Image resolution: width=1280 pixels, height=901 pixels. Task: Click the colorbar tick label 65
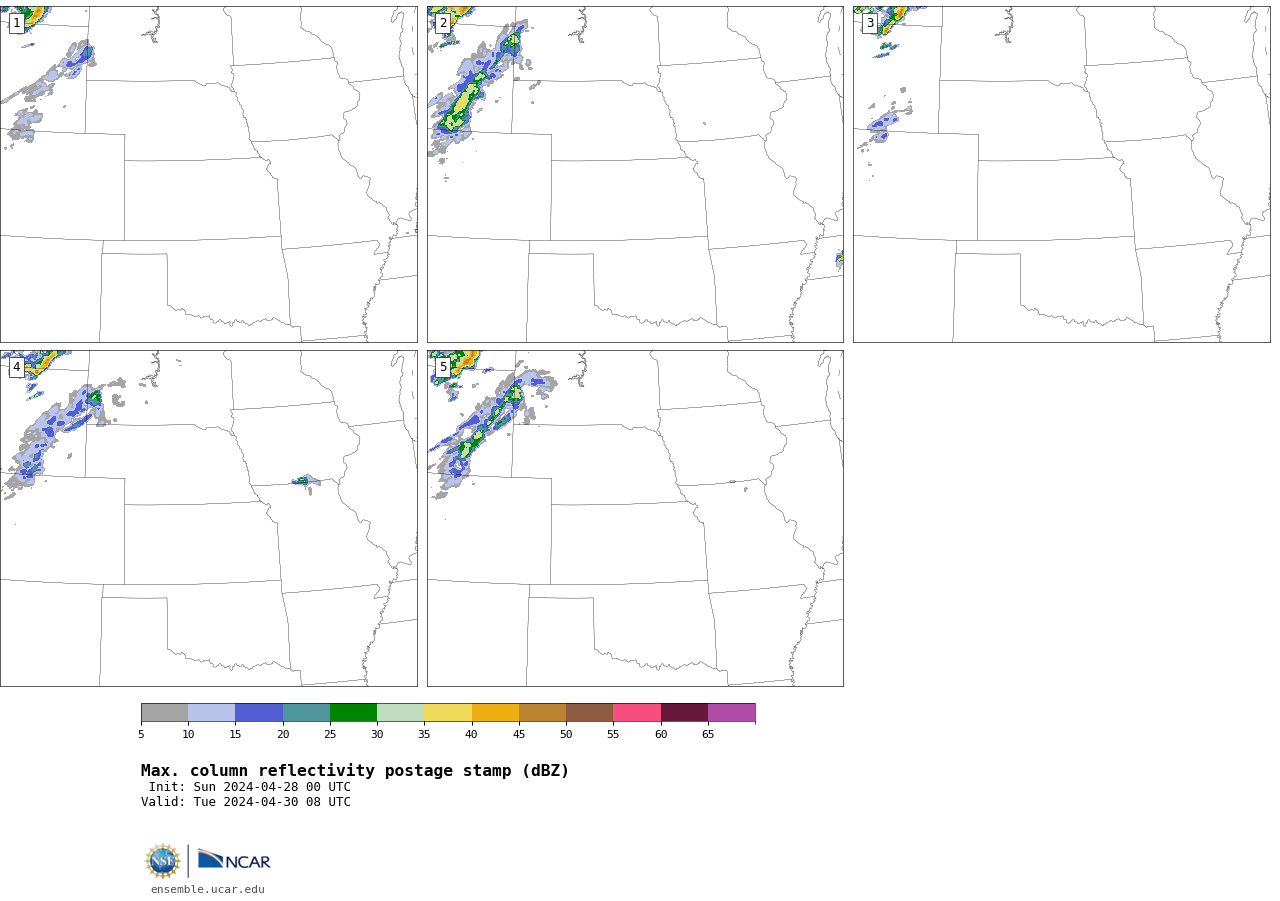[x=708, y=734]
